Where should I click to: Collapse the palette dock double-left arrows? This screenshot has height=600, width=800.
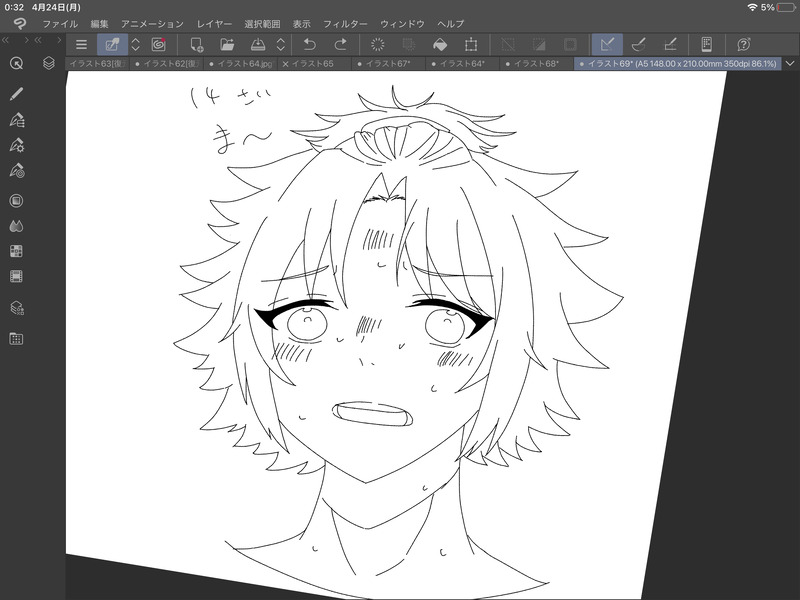coord(6,40)
